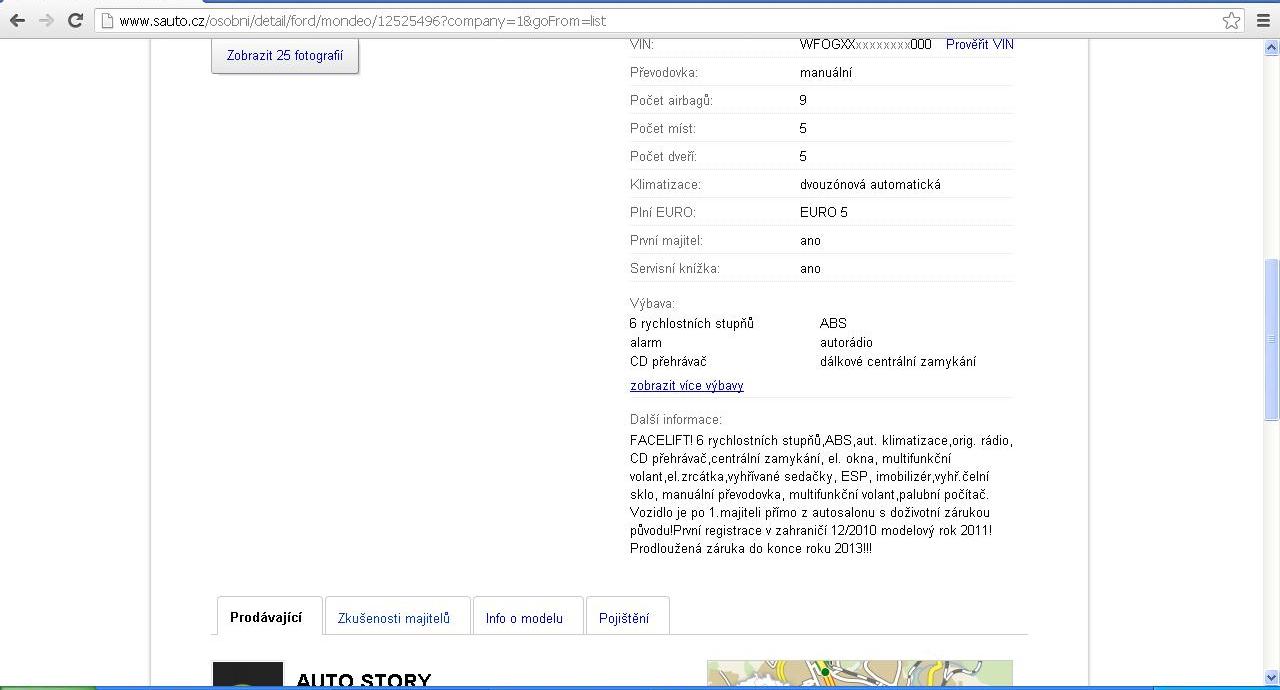Select the Prodávající tab
The width and height of the screenshot is (1280, 690).
click(266, 617)
